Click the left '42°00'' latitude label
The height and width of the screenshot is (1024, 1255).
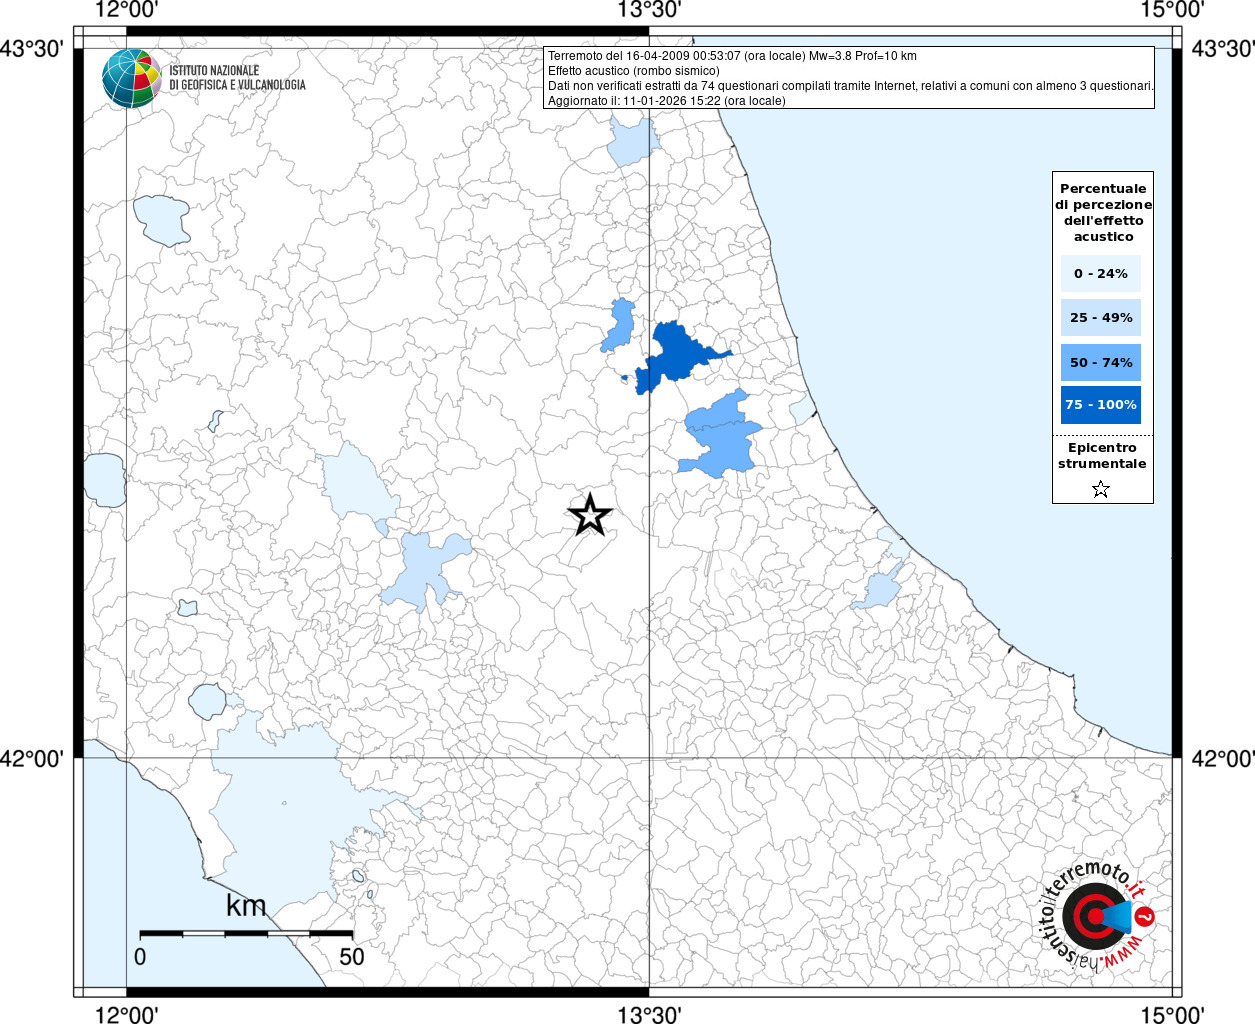pyautogui.click(x=33, y=758)
